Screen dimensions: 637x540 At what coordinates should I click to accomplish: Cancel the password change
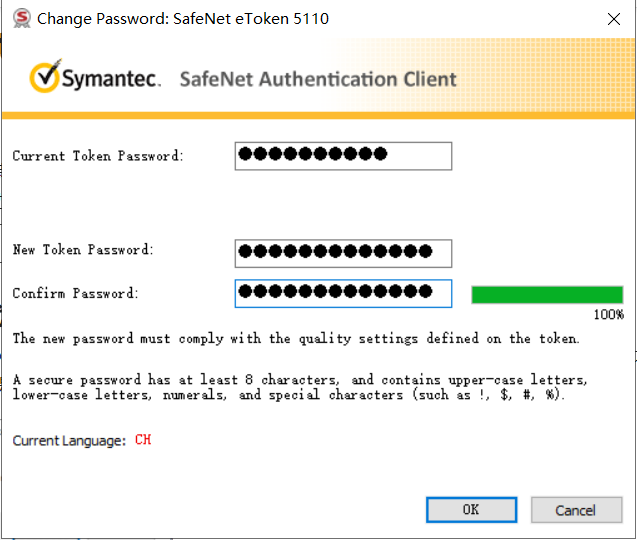tap(576, 510)
